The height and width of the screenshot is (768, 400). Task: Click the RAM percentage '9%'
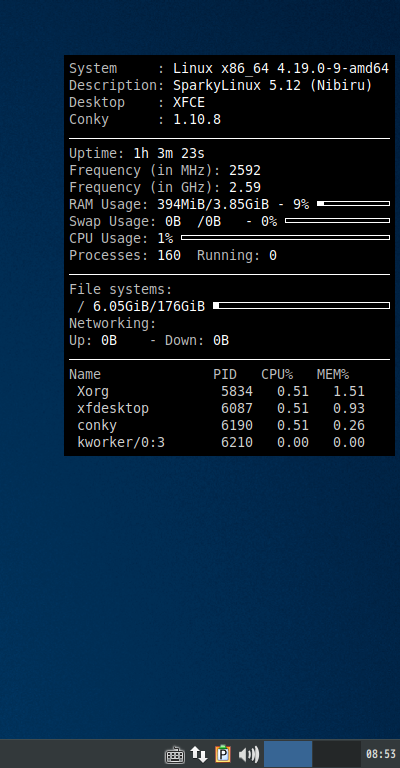tap(301, 205)
